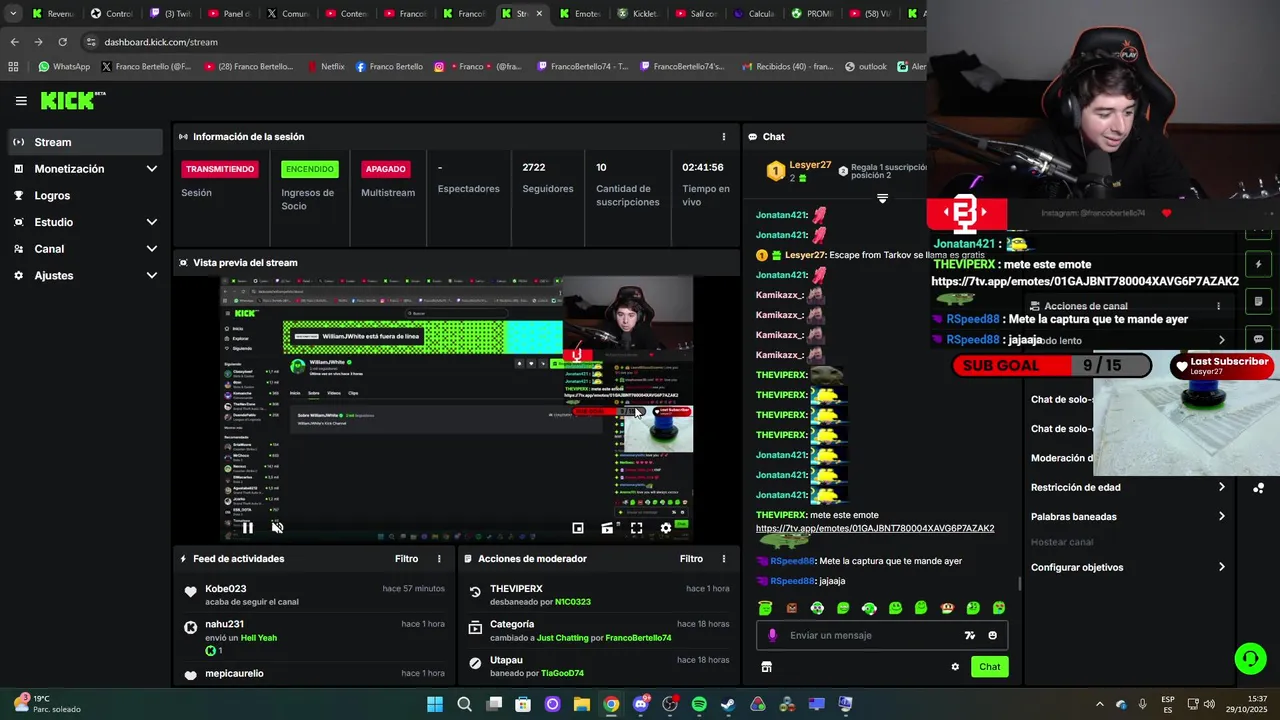The image size is (1280, 720).
Task: Click the APAGADO Multistream badge
Action: [x=385, y=169]
